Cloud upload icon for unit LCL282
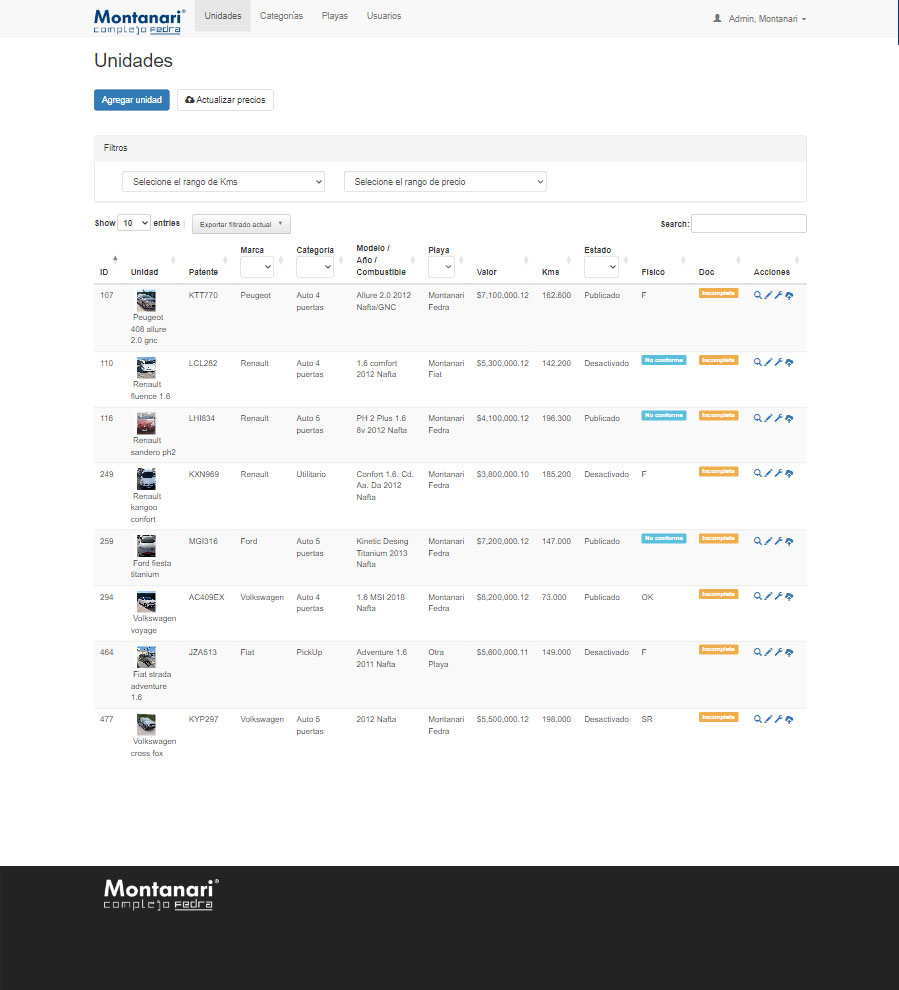Viewport: 899px width, 990px height. coord(789,362)
